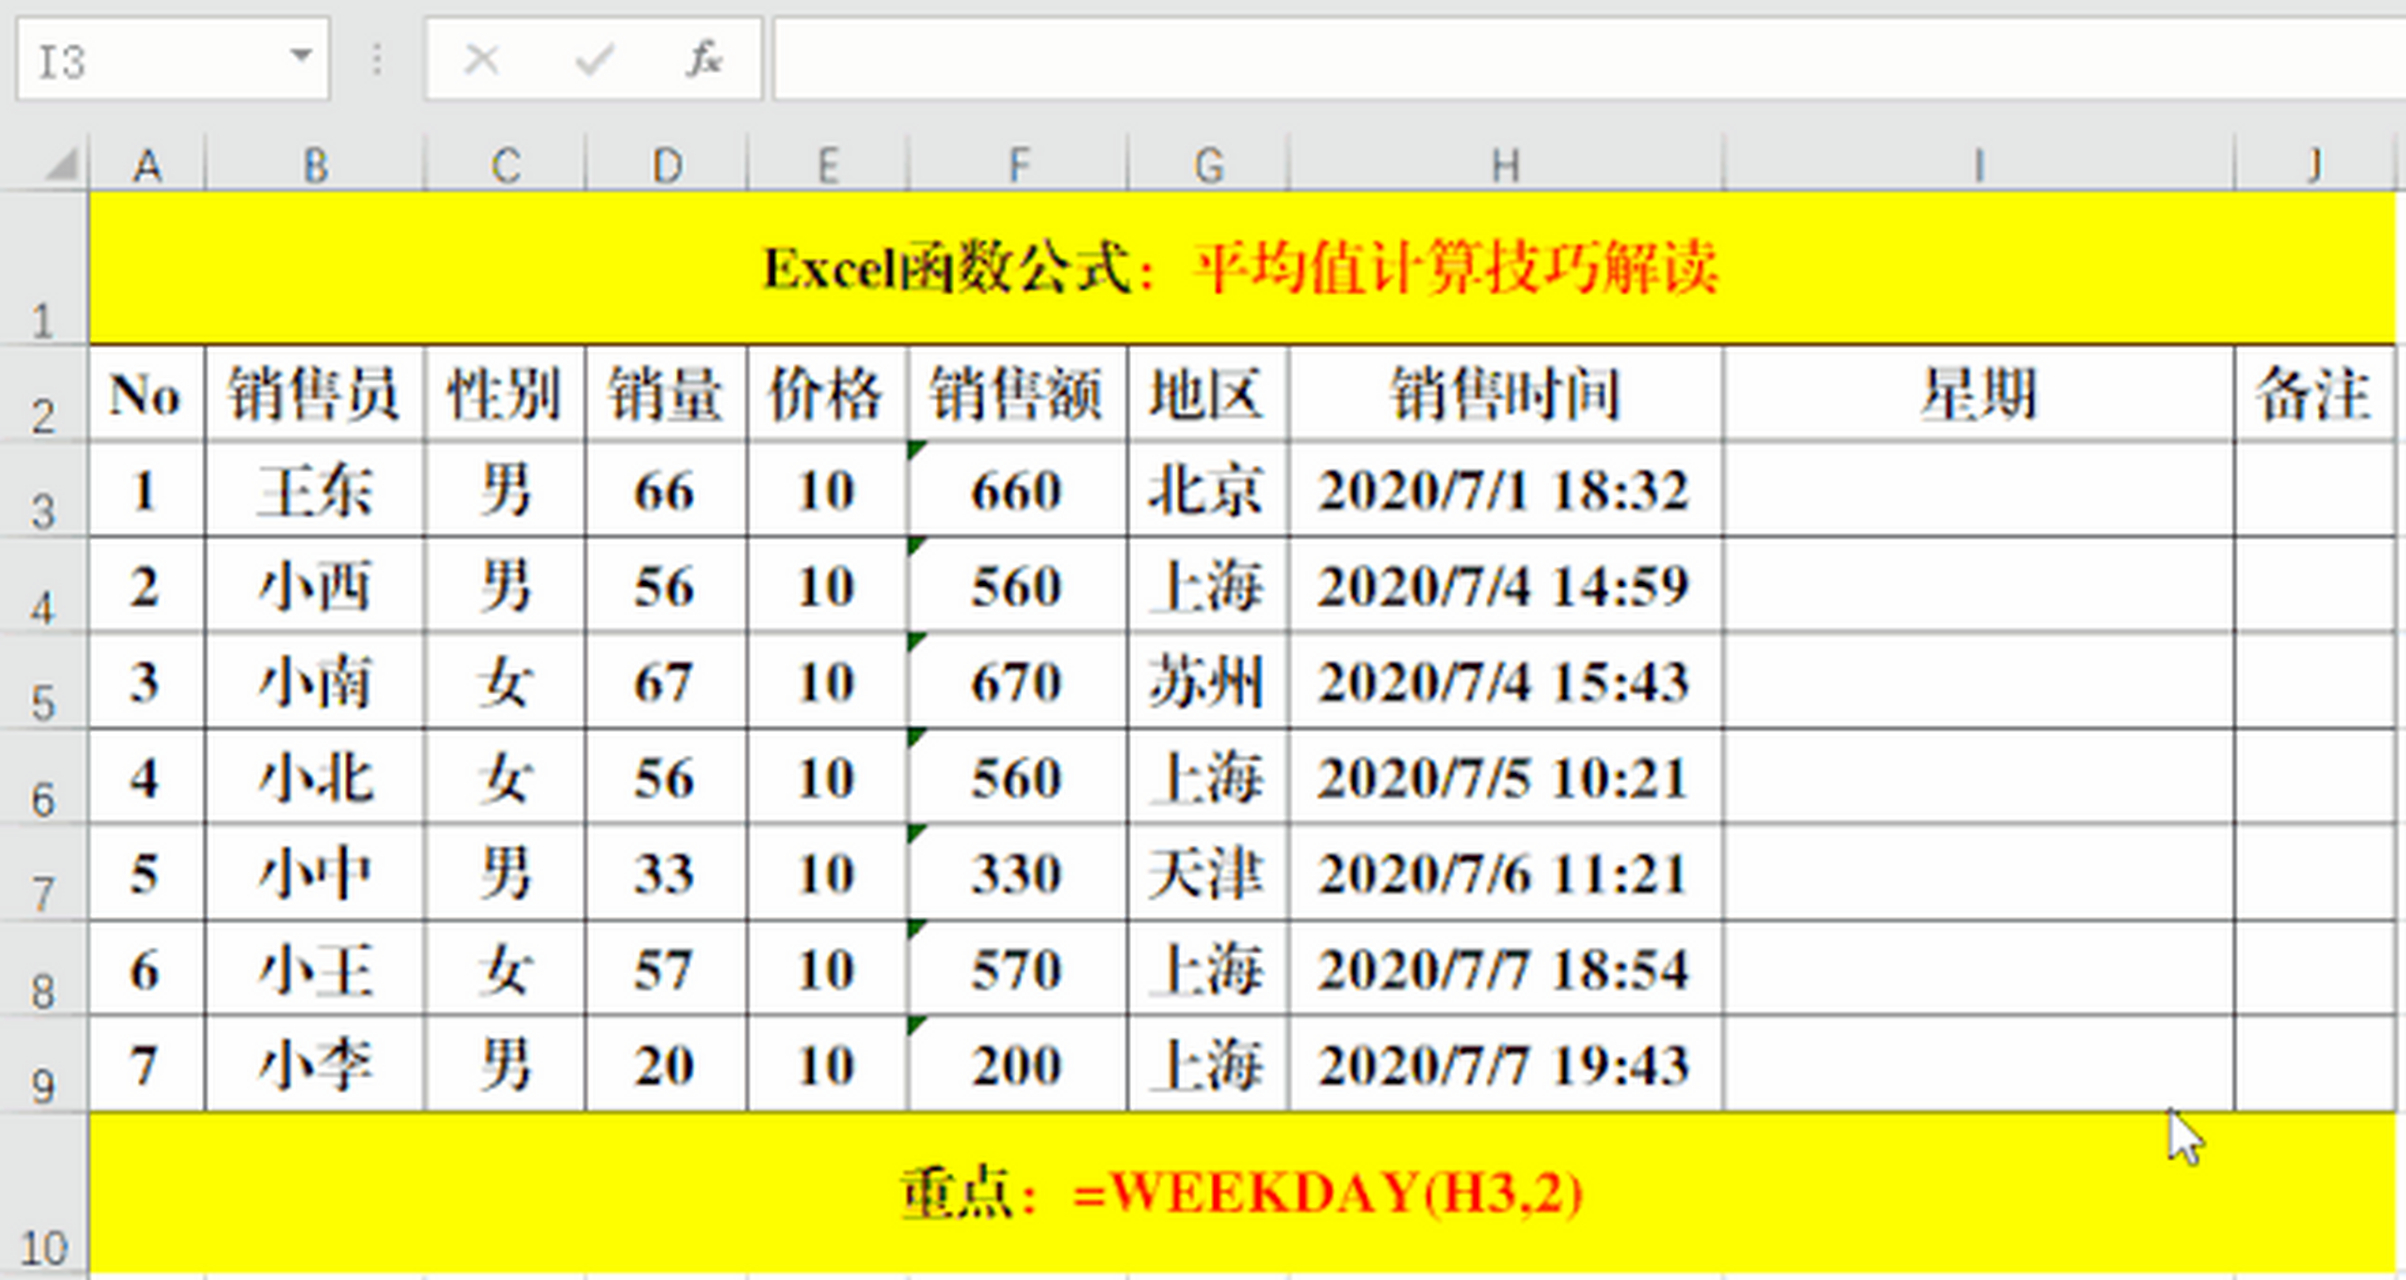Click into the formula bar input
The height and width of the screenshot is (1280, 2406).
pos(1588,59)
